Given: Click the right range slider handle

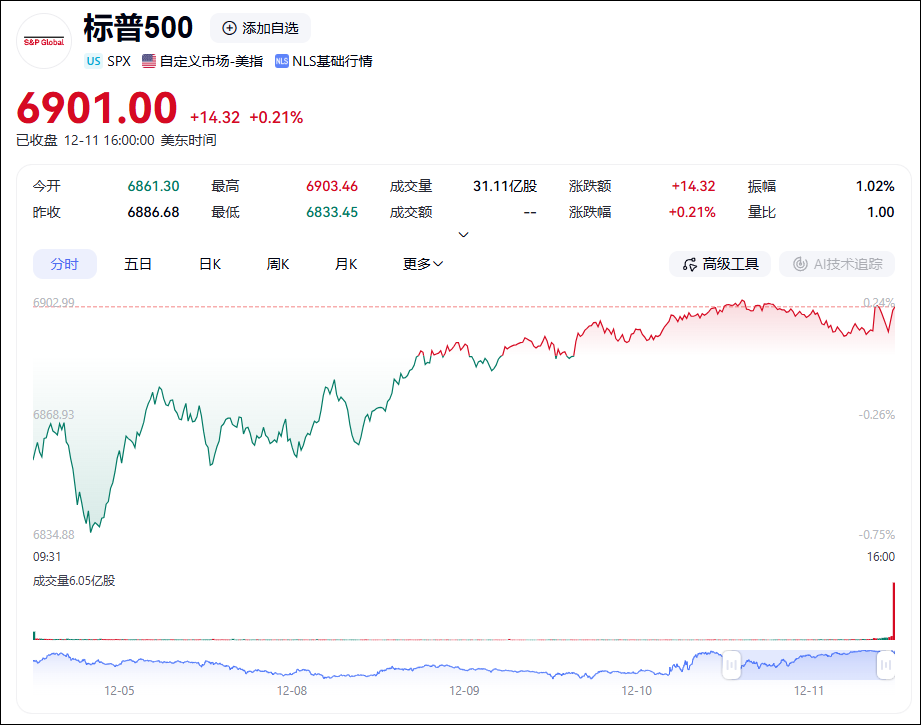Looking at the screenshot, I should 886,665.
